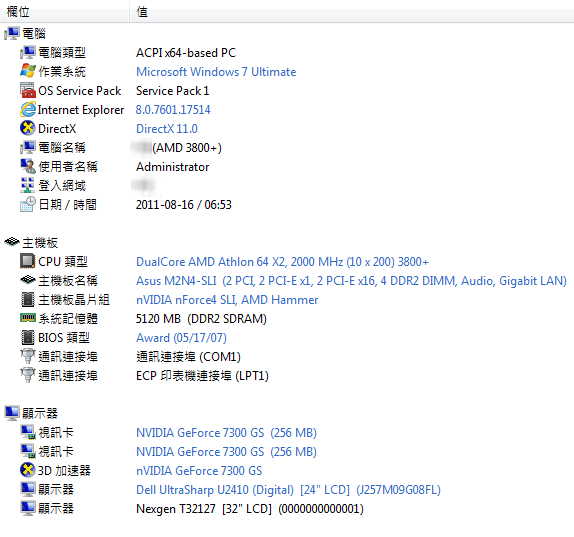Click the 值 column header
The image size is (574, 537).
pyautogui.click(x=352, y=12)
